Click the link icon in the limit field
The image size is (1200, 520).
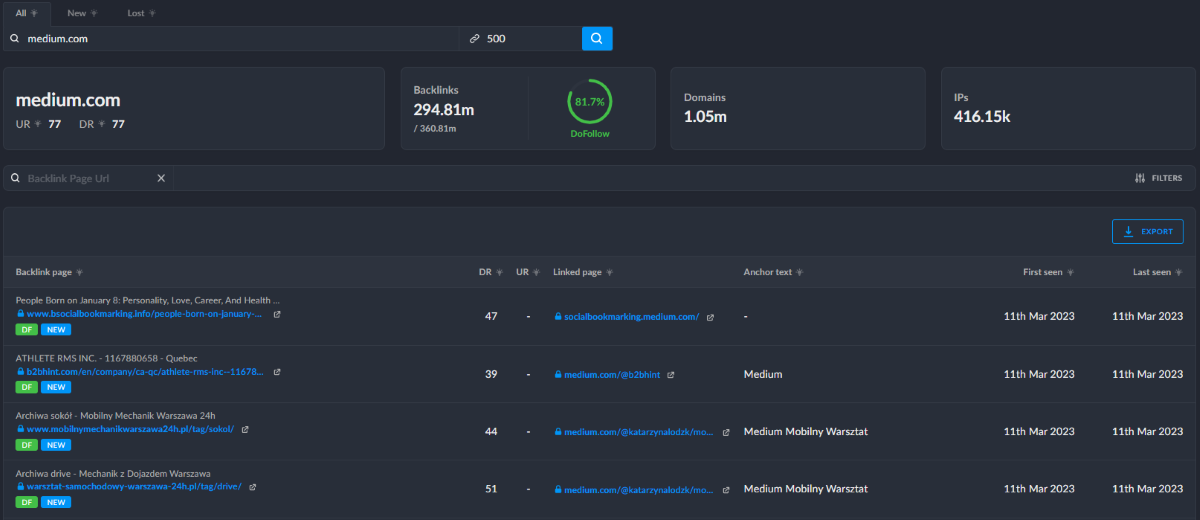[475, 38]
